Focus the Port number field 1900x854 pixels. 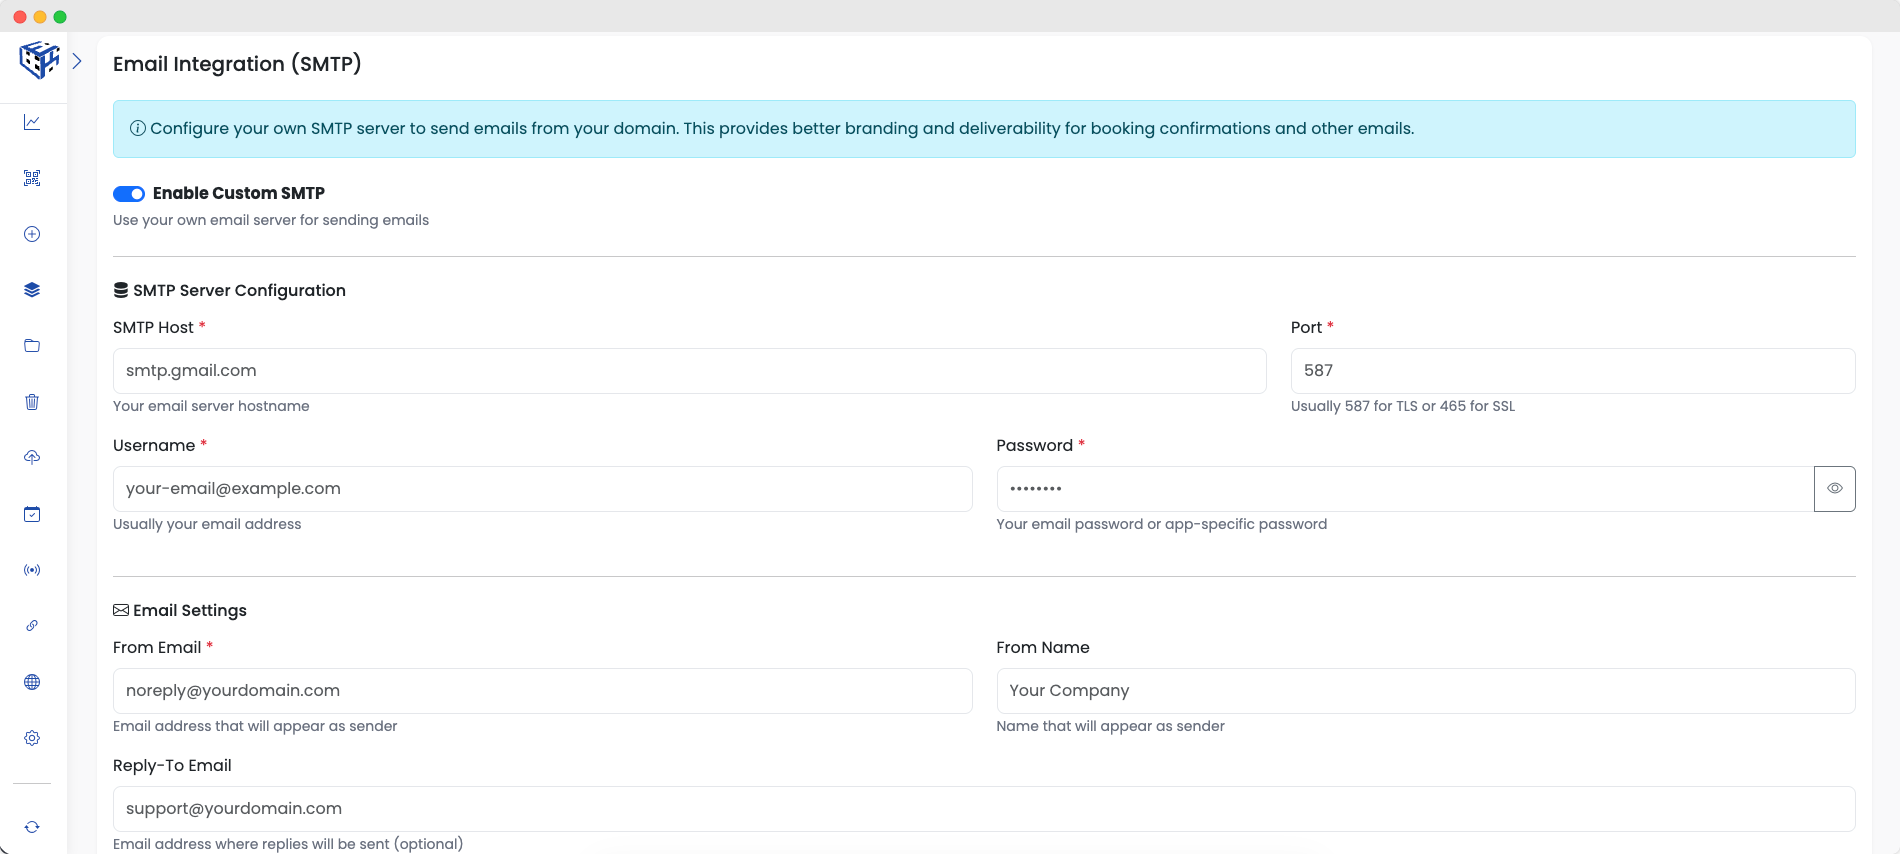point(1572,371)
